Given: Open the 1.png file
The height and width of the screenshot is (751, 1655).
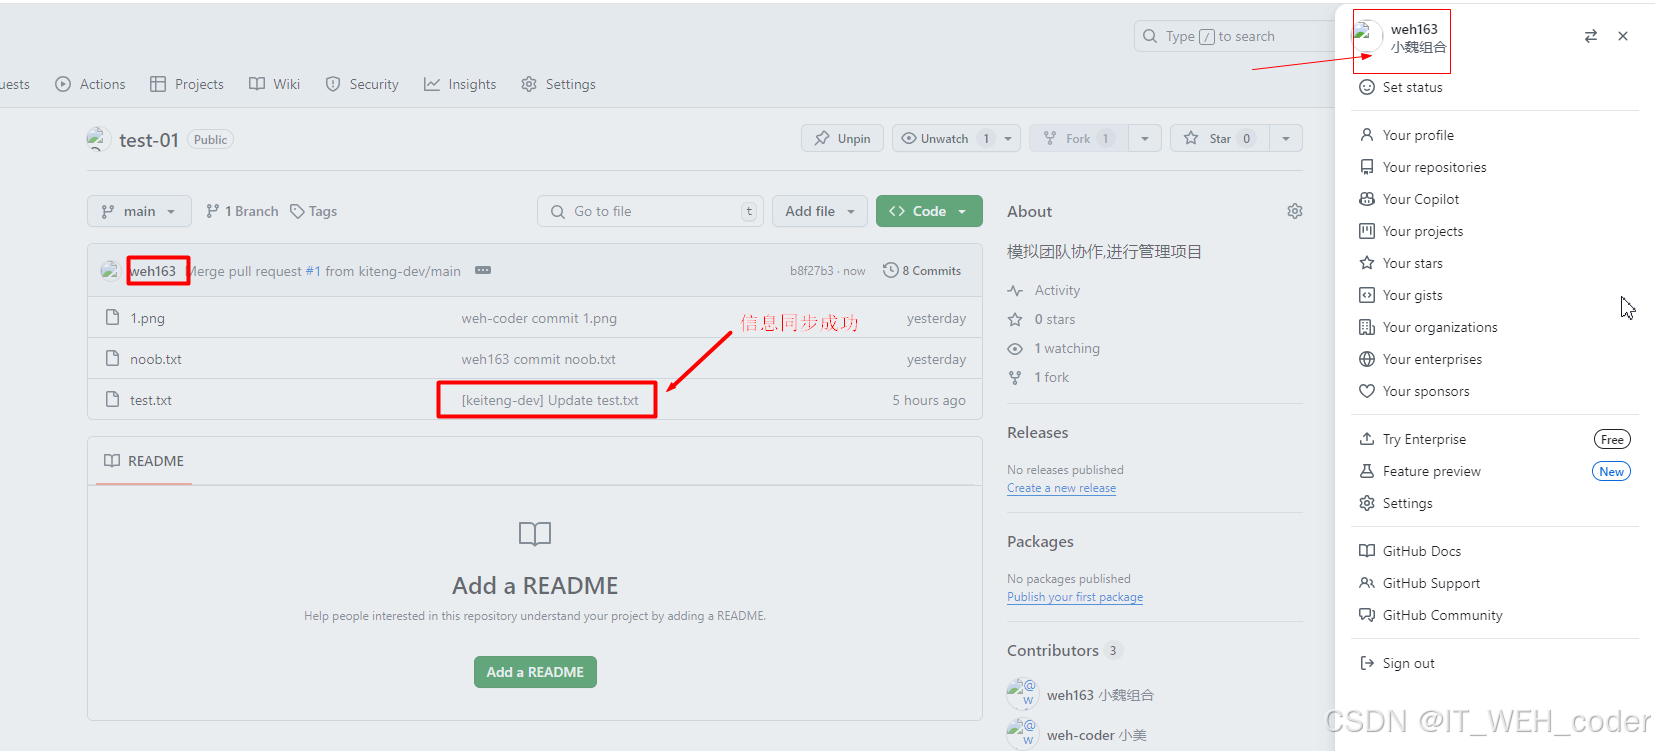Looking at the screenshot, I should [x=147, y=318].
